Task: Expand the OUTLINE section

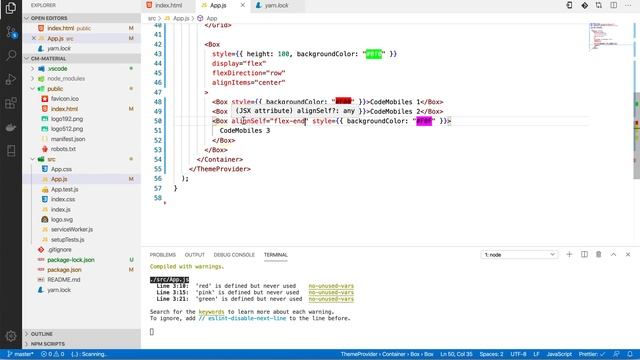Action: pyautogui.click(x=82, y=334)
